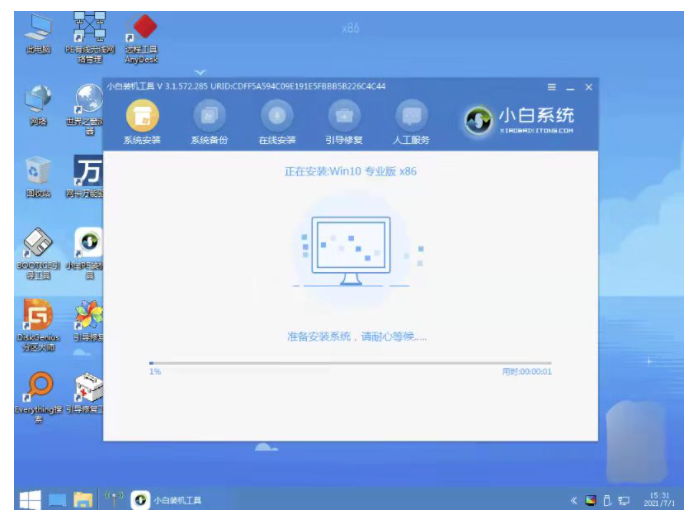
Task: Open the Windows Start menu
Action: tap(29, 498)
